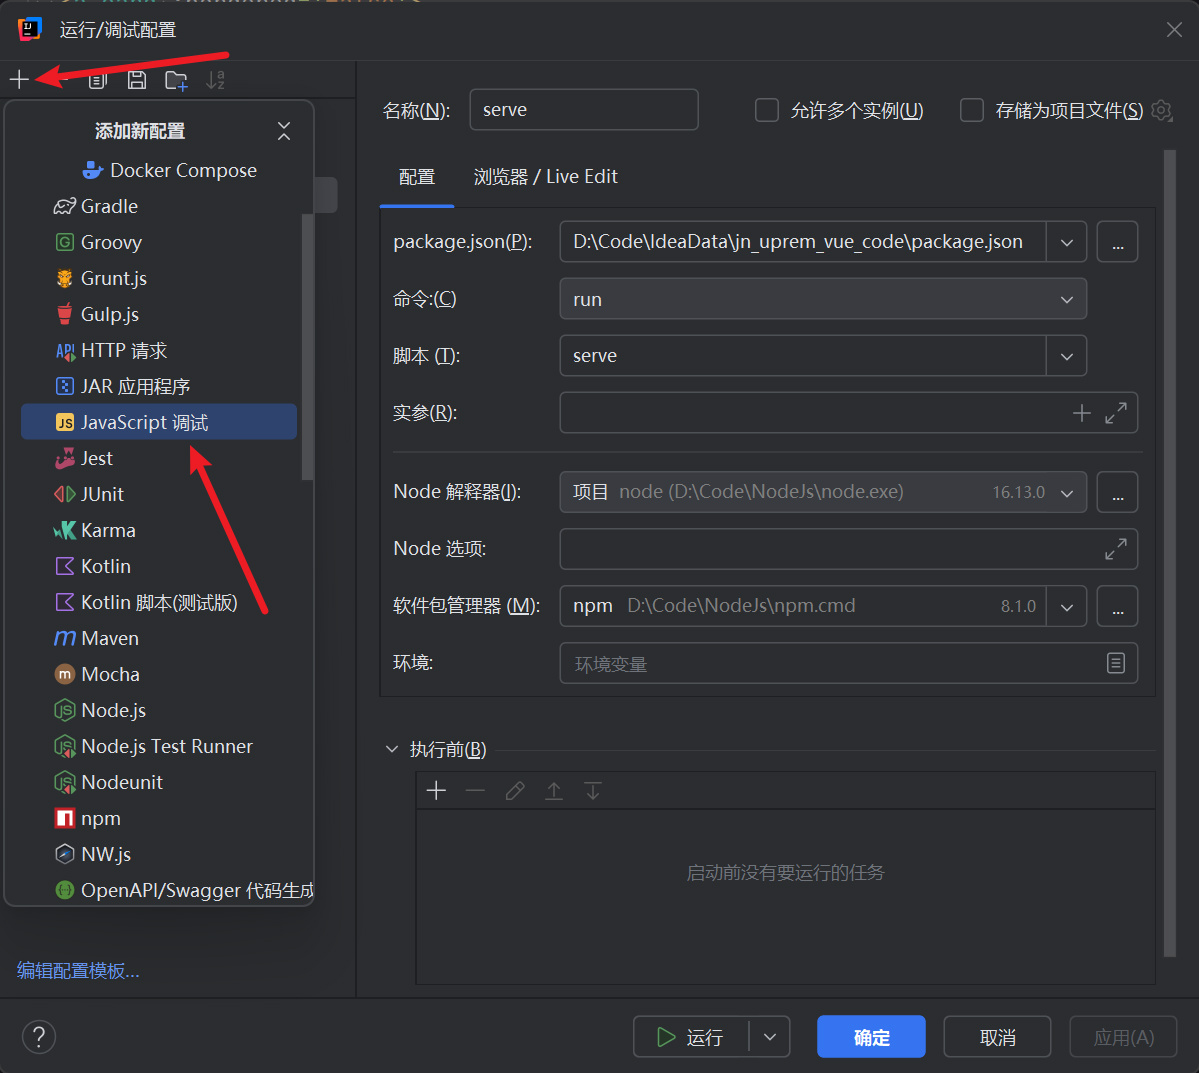1199x1073 pixels.
Task: Click the sort configurations alphabetically icon
Action: (215, 80)
